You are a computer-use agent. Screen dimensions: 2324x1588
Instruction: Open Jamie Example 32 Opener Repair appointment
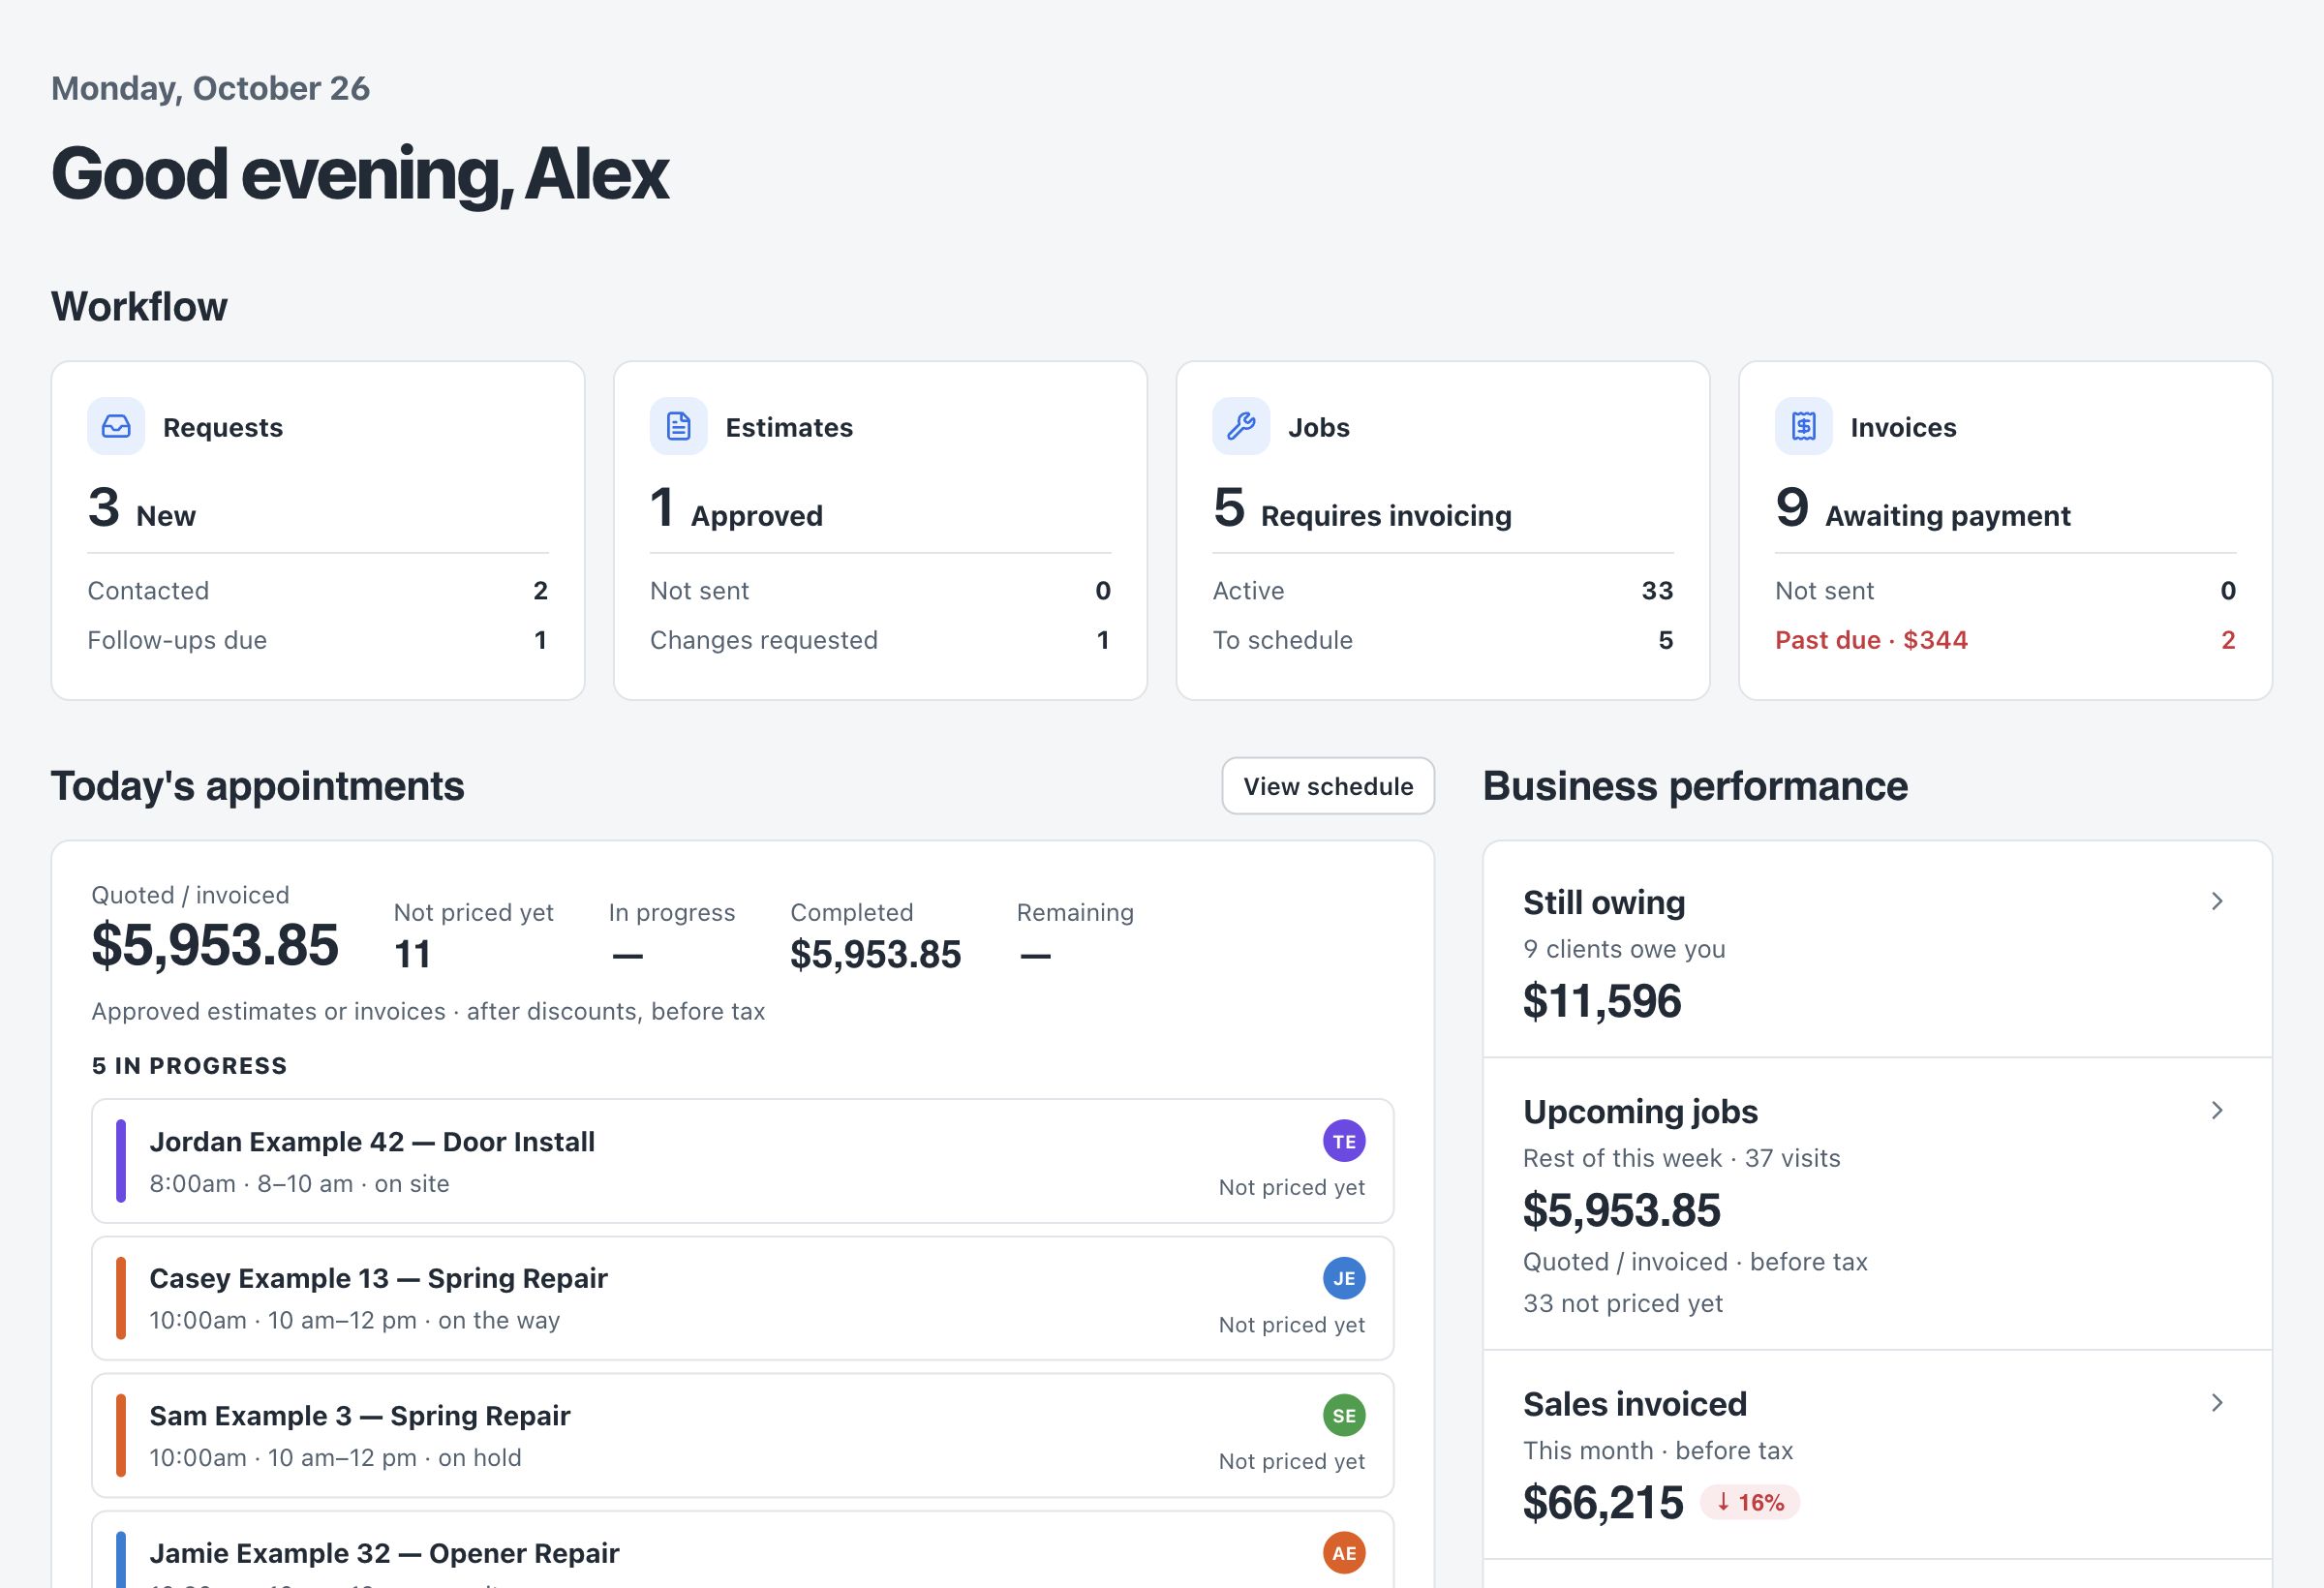click(x=742, y=1550)
